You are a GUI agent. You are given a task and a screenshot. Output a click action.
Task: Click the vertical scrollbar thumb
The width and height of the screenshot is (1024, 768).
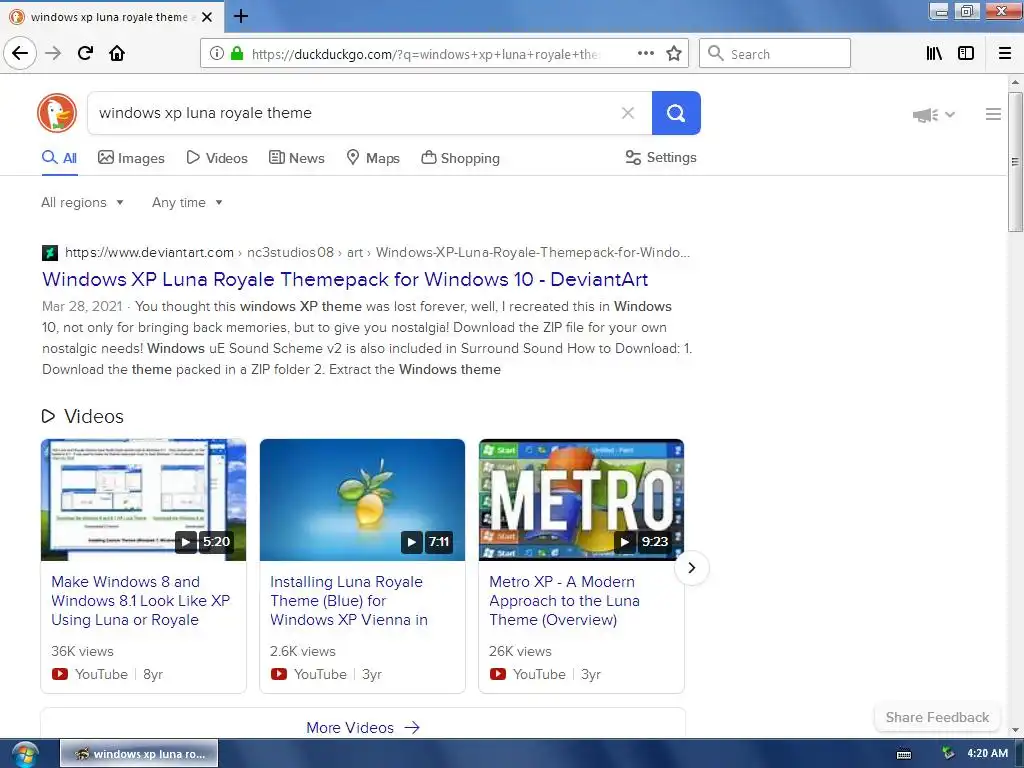1015,162
